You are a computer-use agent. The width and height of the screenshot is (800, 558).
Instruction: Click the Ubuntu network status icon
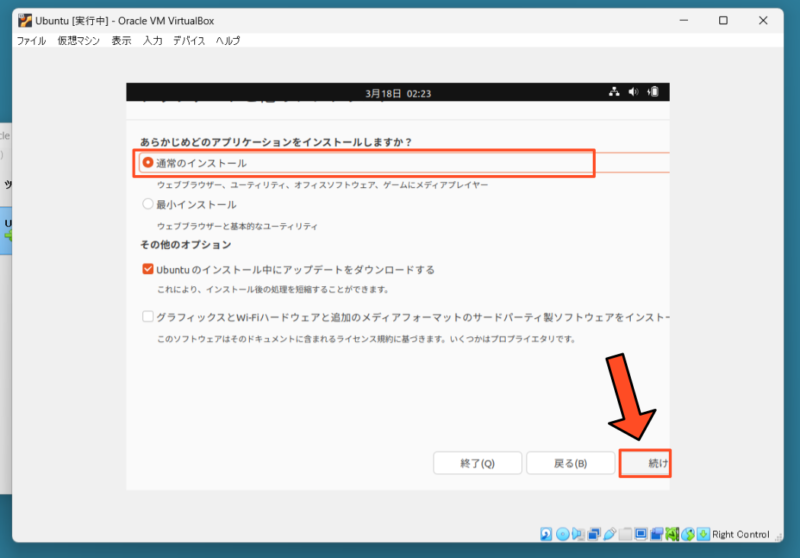coord(614,92)
